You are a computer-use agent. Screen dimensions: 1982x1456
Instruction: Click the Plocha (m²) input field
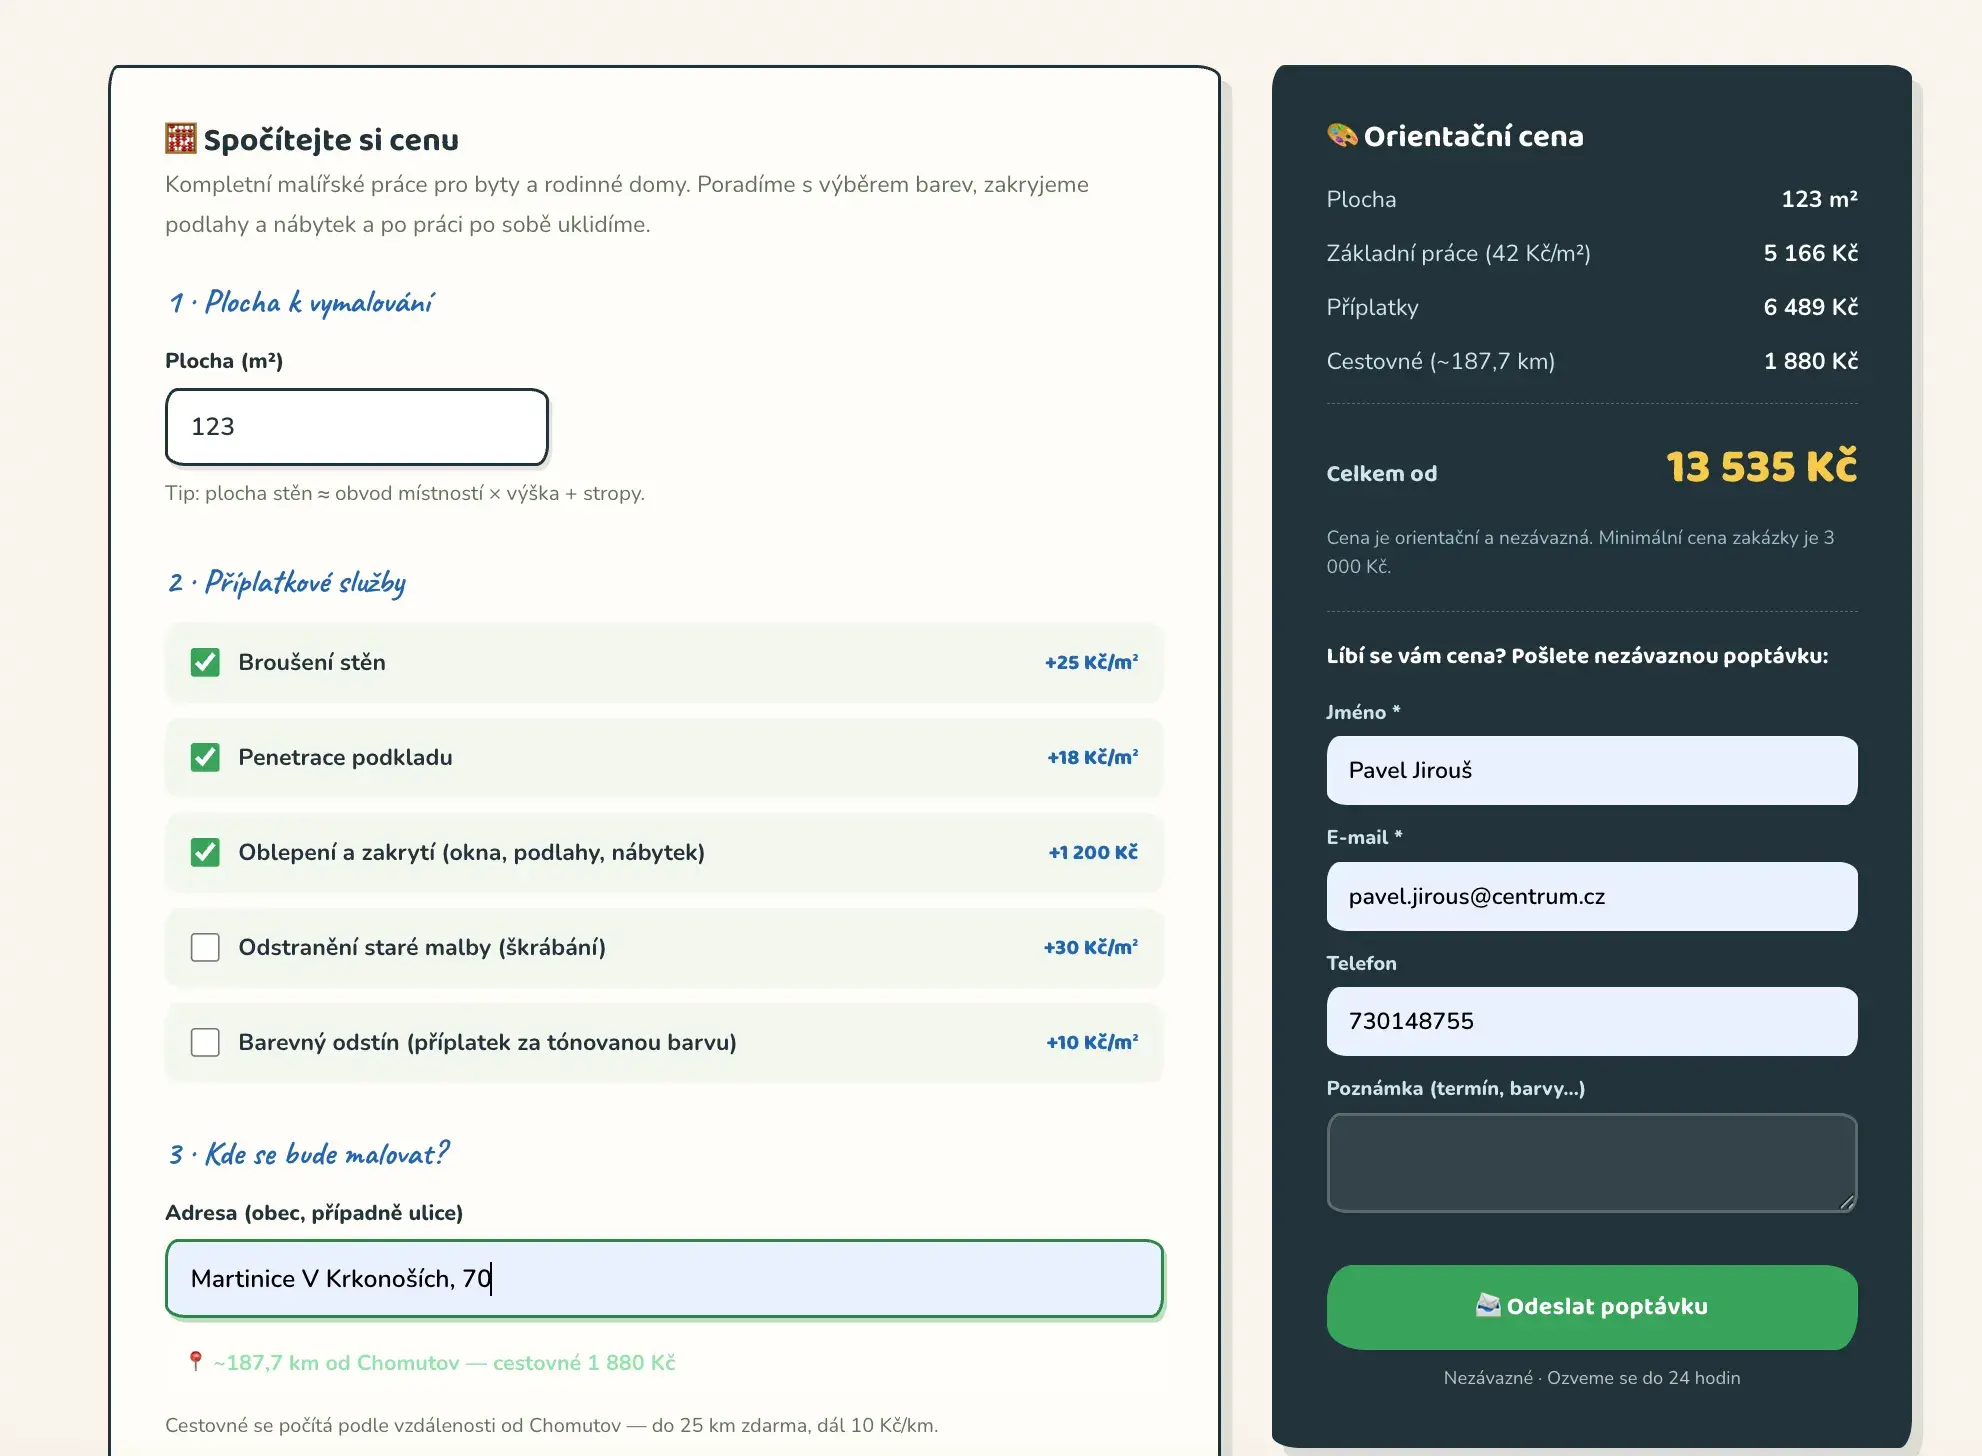(x=357, y=427)
